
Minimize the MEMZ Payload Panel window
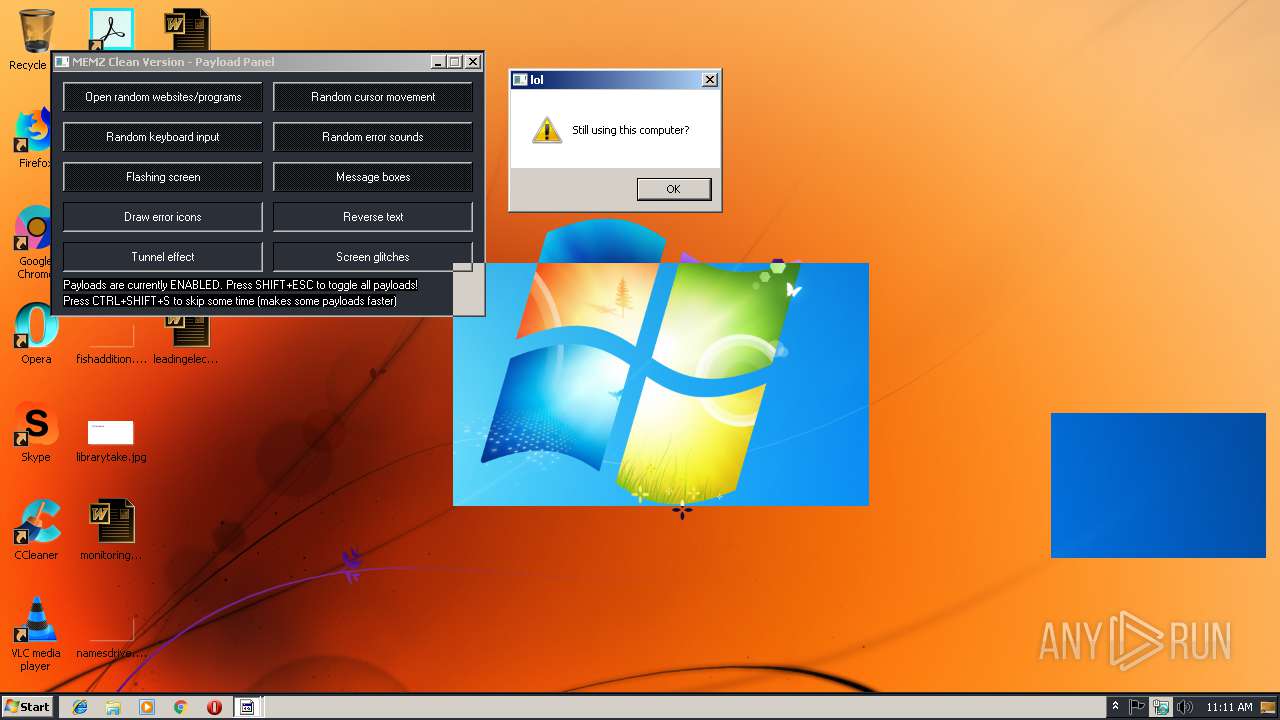pyautogui.click(x=438, y=62)
